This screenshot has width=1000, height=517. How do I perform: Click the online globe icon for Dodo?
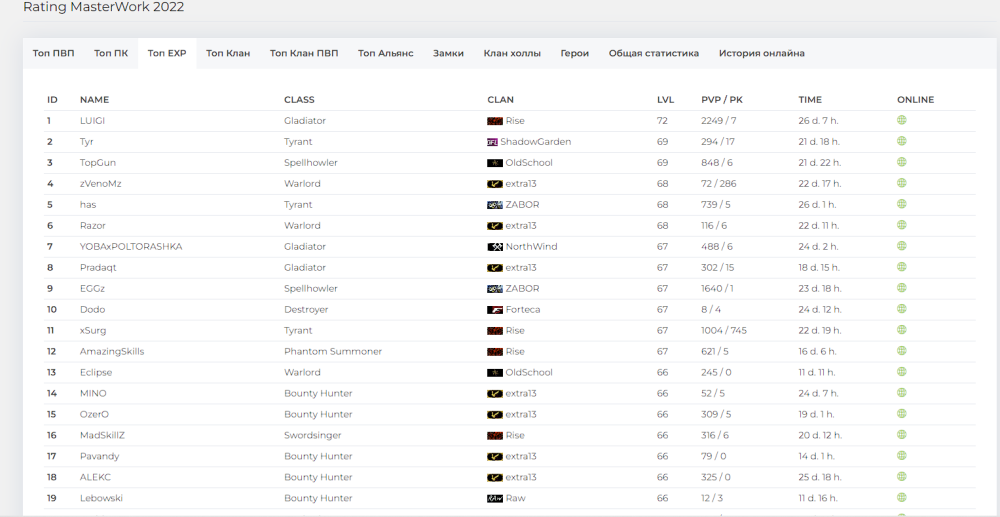[x=902, y=309]
